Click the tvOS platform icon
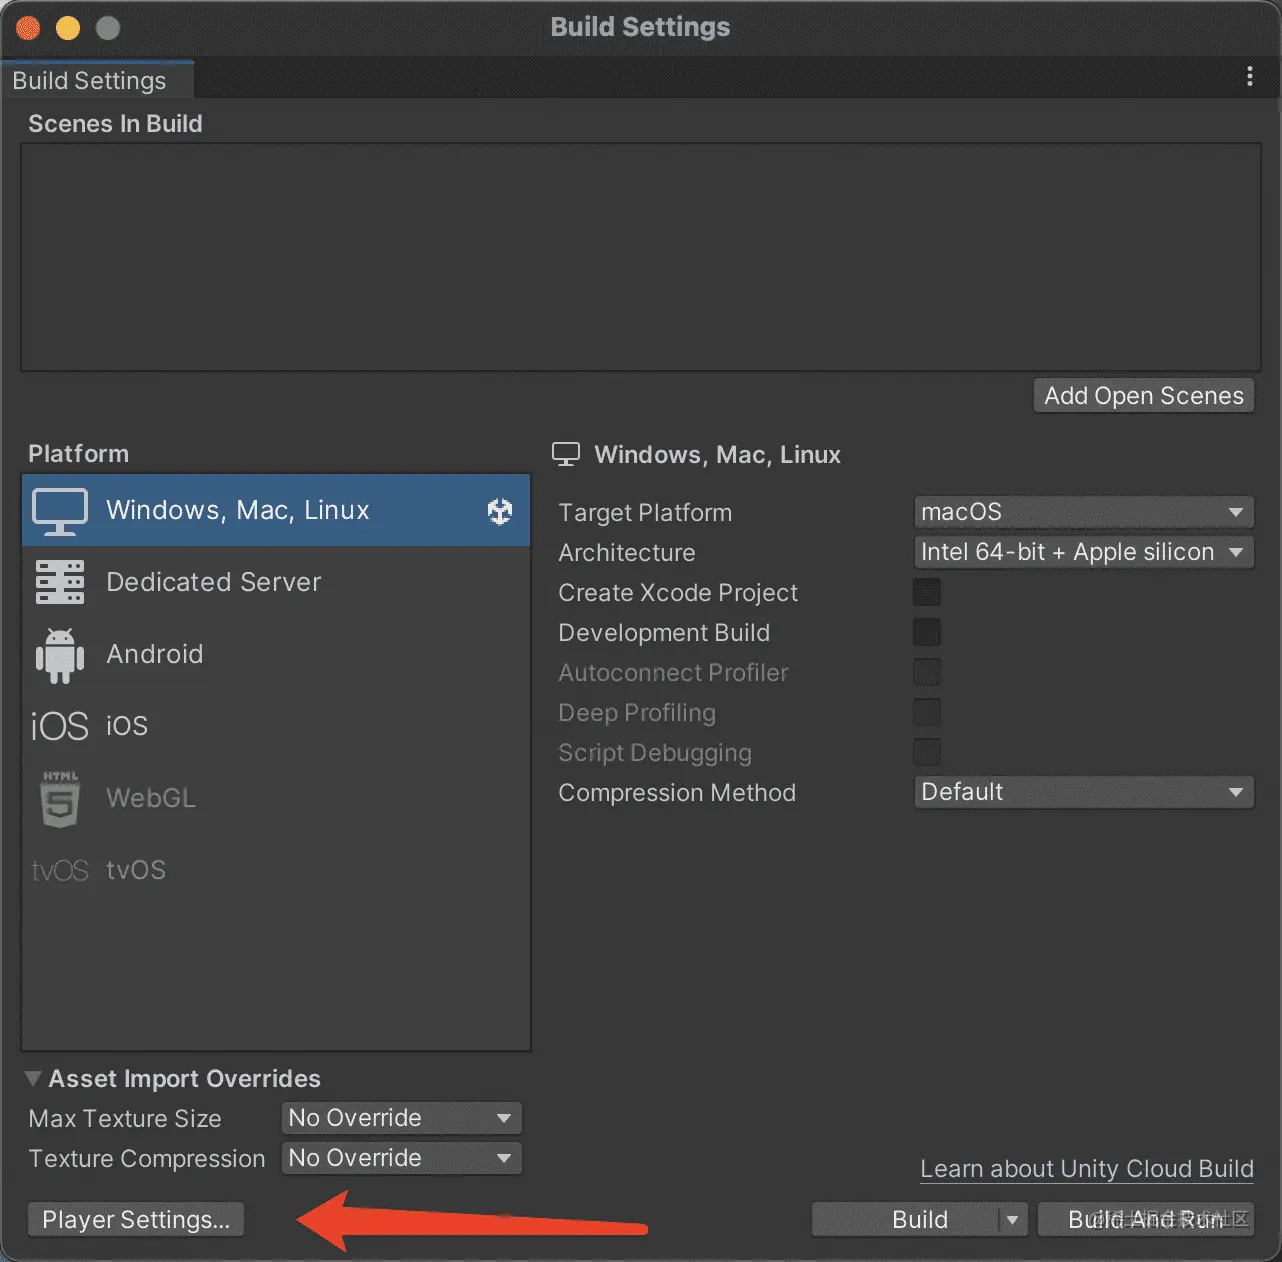1282x1262 pixels. tap(60, 871)
